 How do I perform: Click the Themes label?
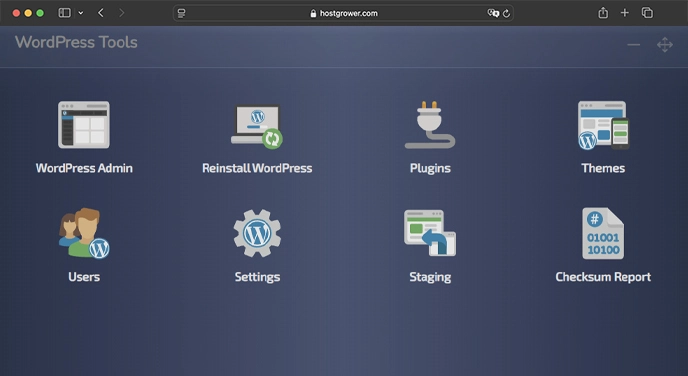(x=603, y=168)
